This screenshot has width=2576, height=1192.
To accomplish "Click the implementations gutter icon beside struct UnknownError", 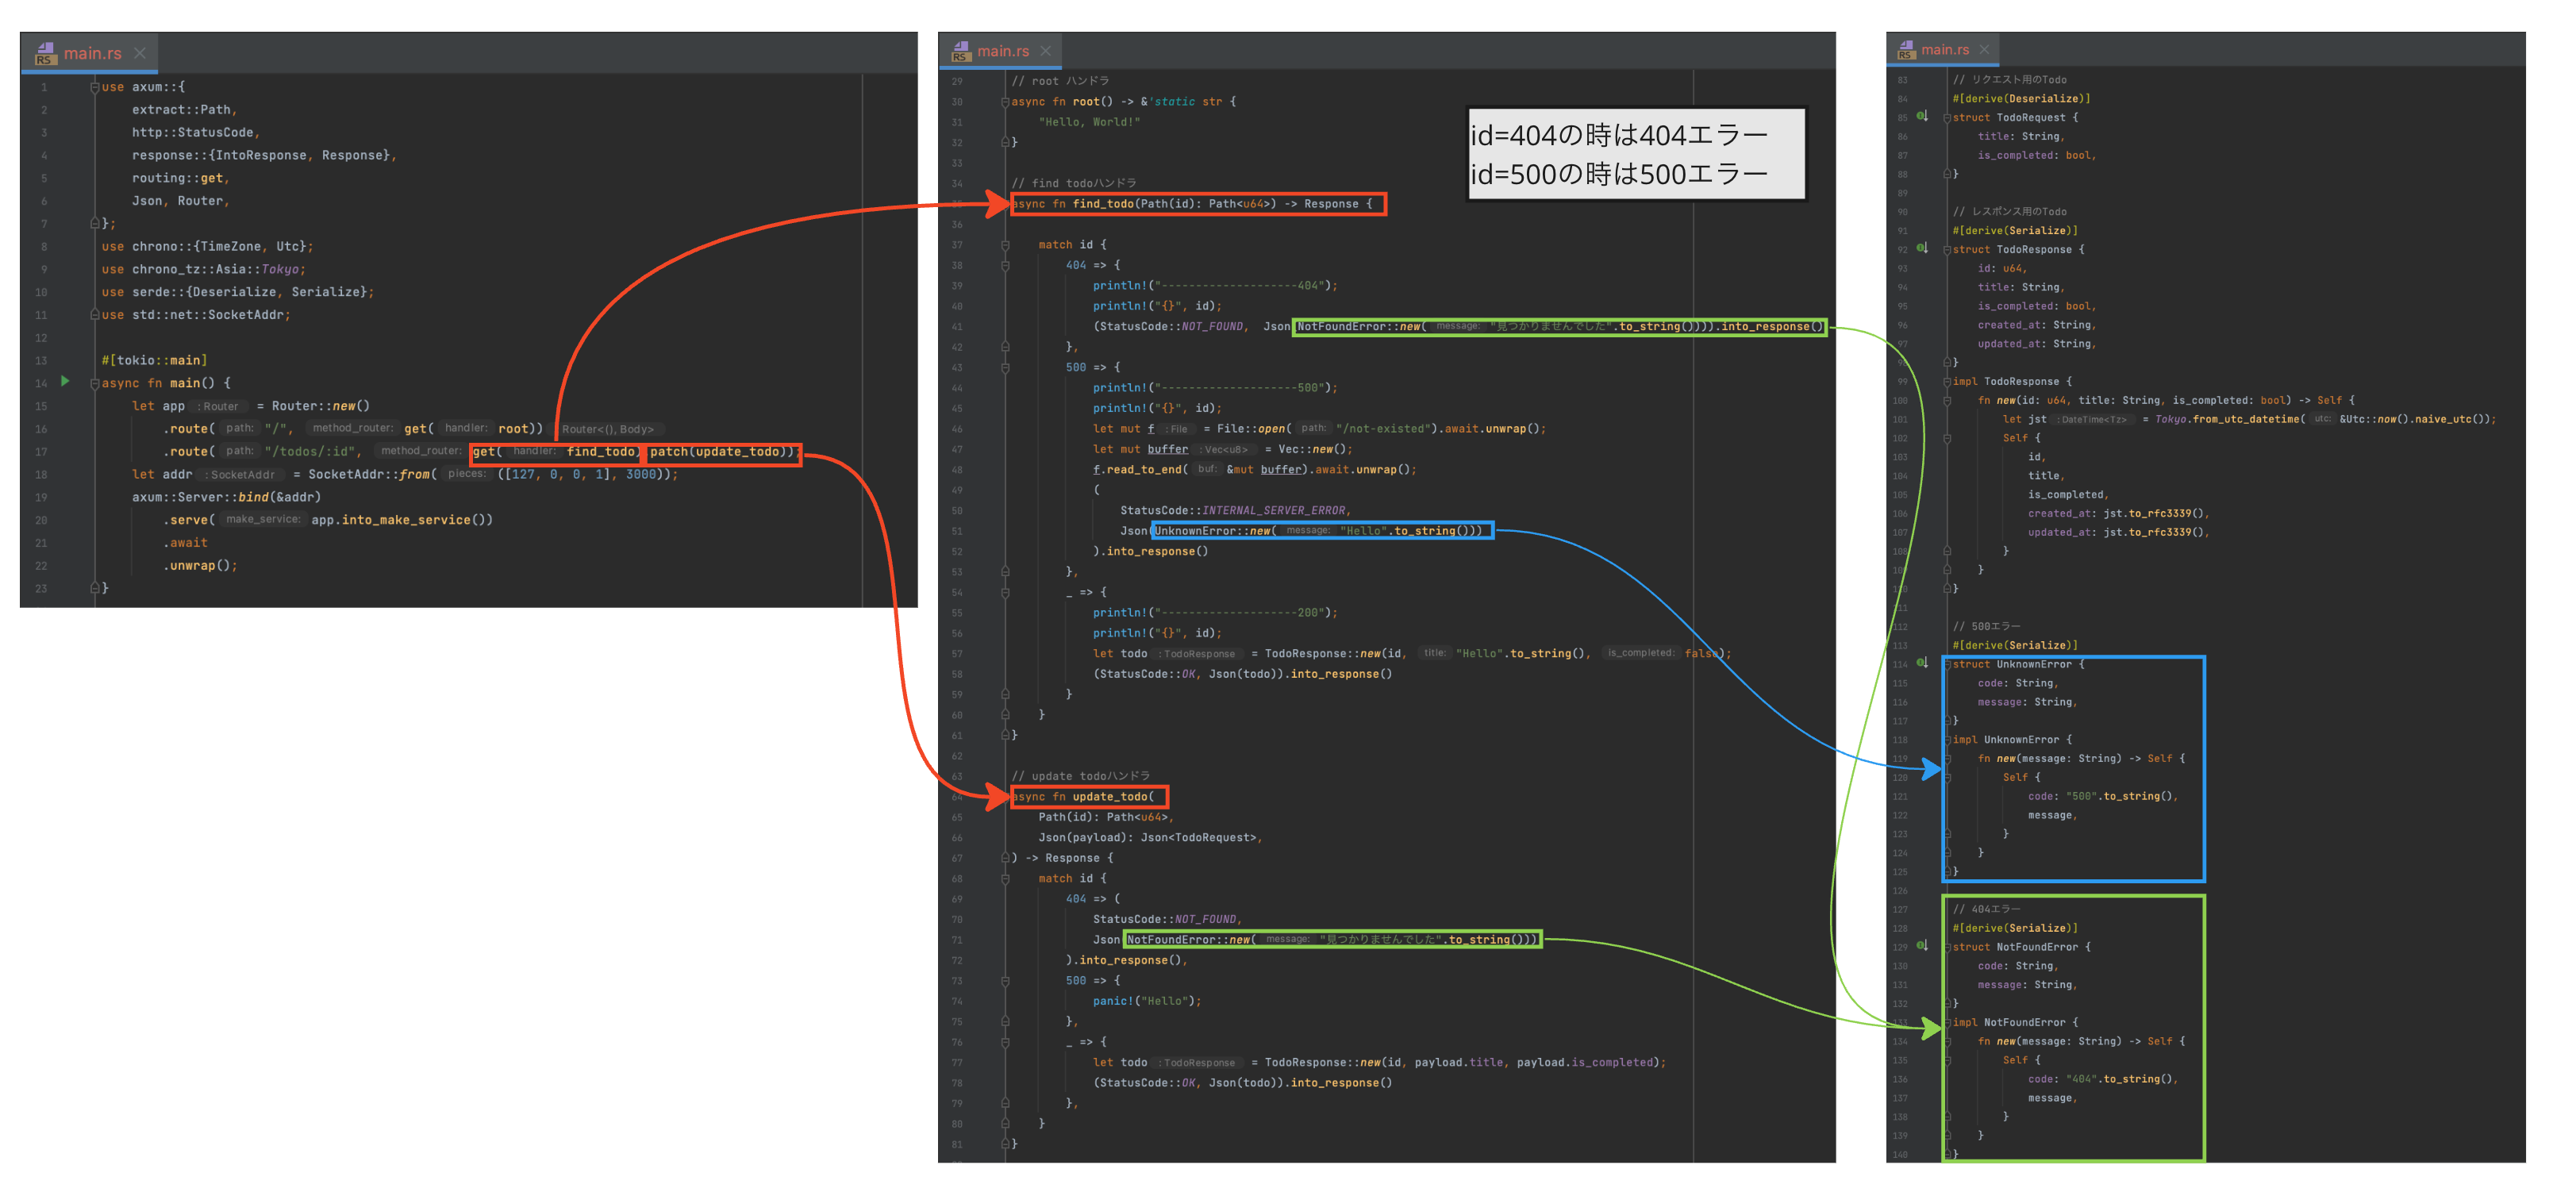I will 1921,663.
